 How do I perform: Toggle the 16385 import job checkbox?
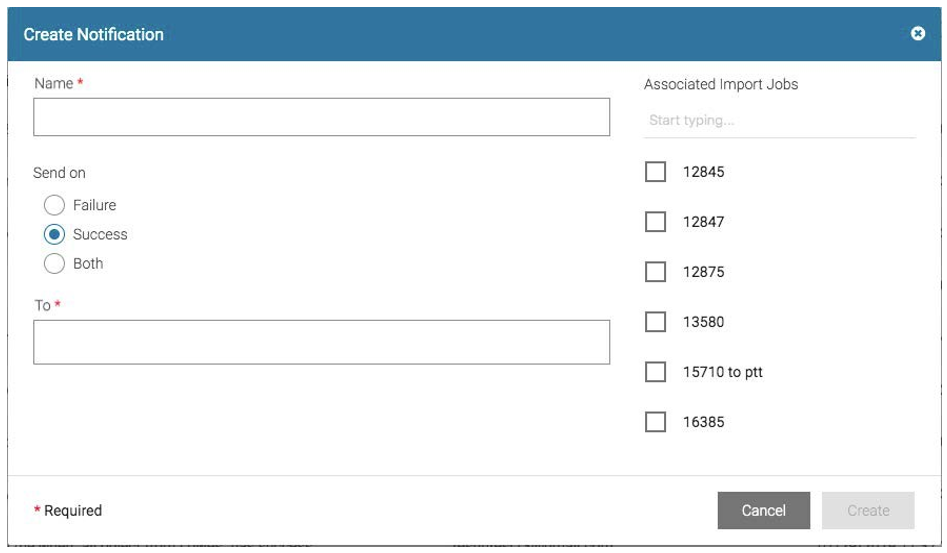coord(655,422)
